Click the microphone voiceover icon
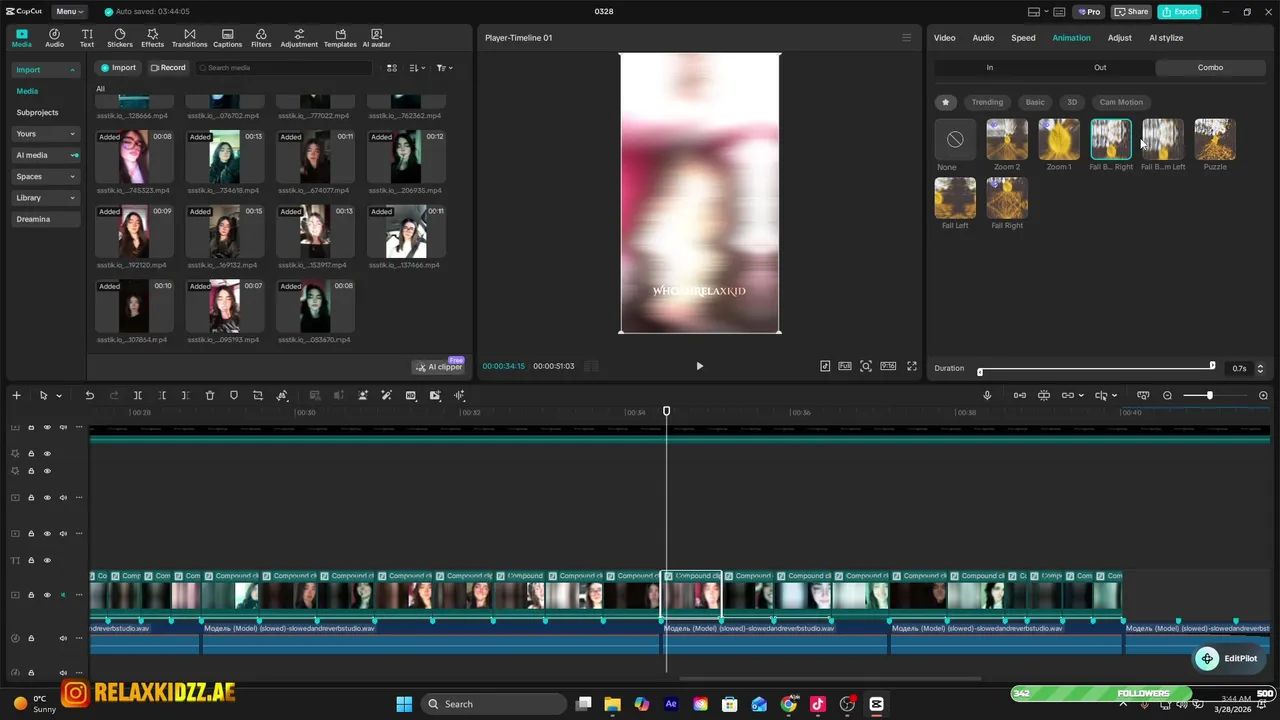Viewport: 1280px width, 720px height. [987, 396]
